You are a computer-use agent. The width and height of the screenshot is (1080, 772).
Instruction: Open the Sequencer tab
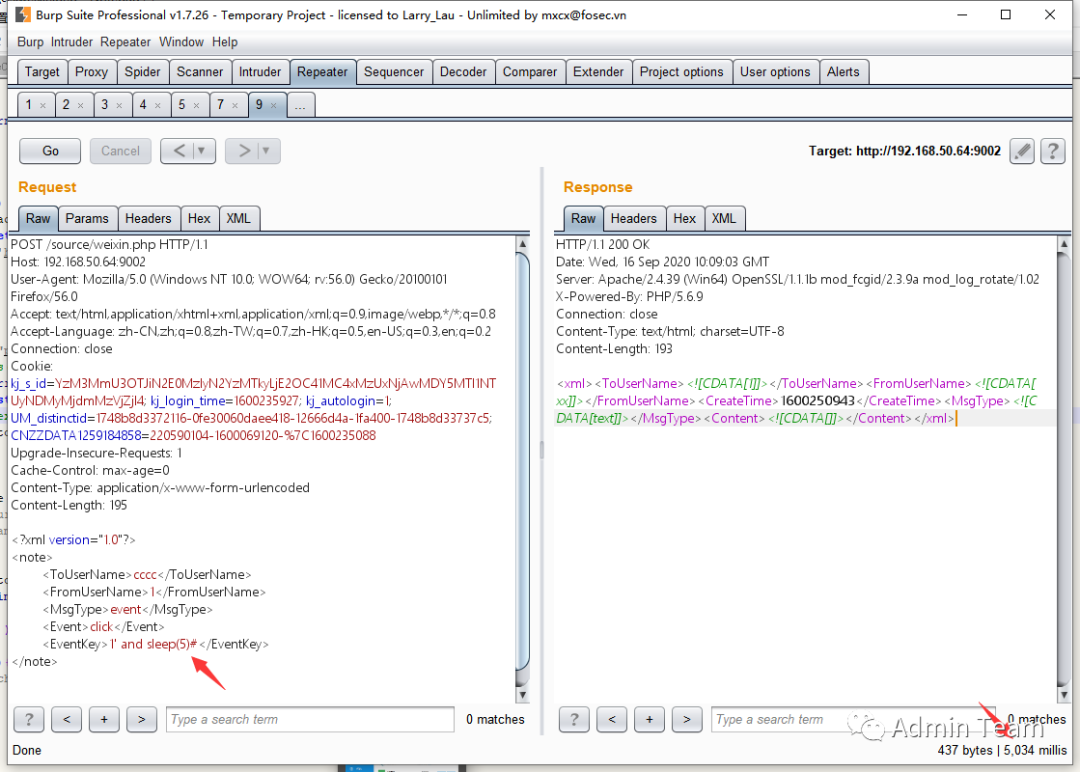(394, 72)
